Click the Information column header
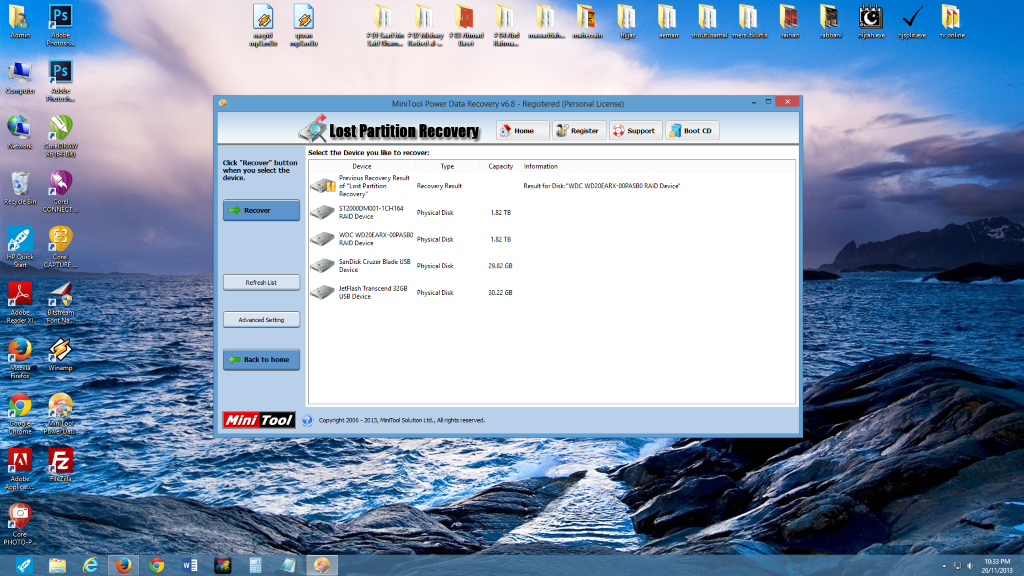The image size is (1024, 576). [541, 167]
